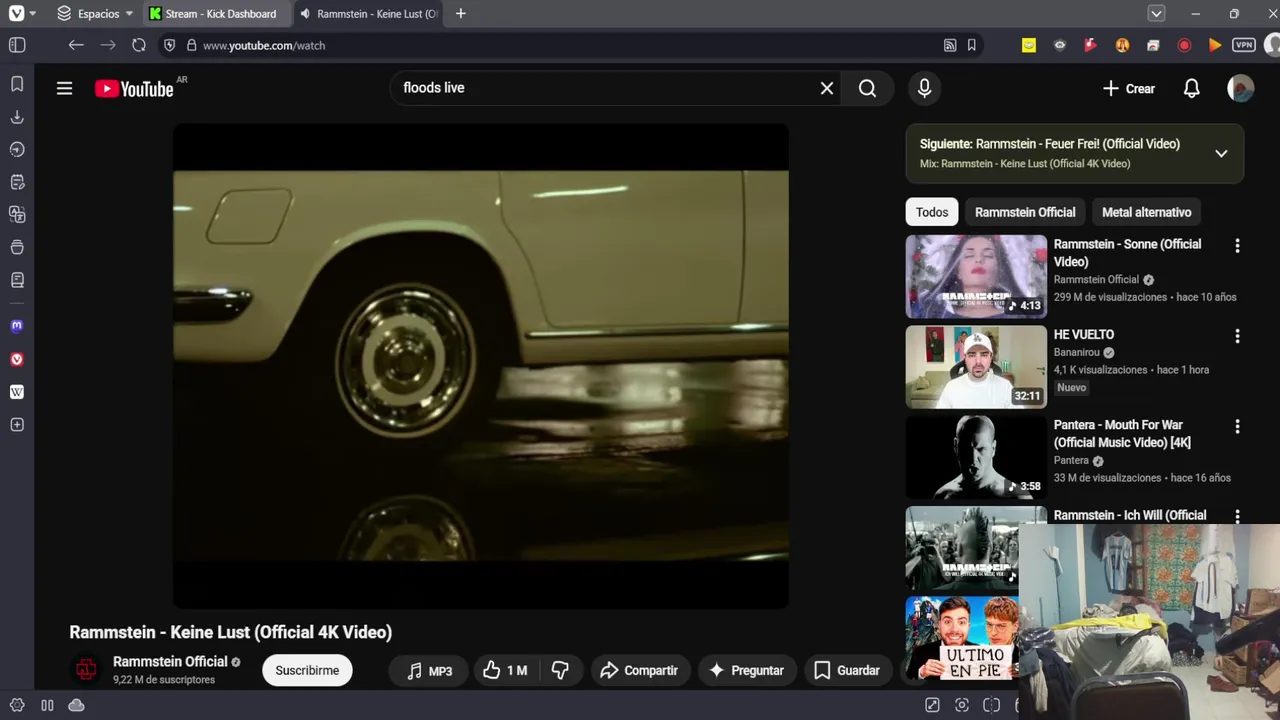1280x720 pixels.
Task: Go back to previous page
Action: pyautogui.click(x=76, y=45)
